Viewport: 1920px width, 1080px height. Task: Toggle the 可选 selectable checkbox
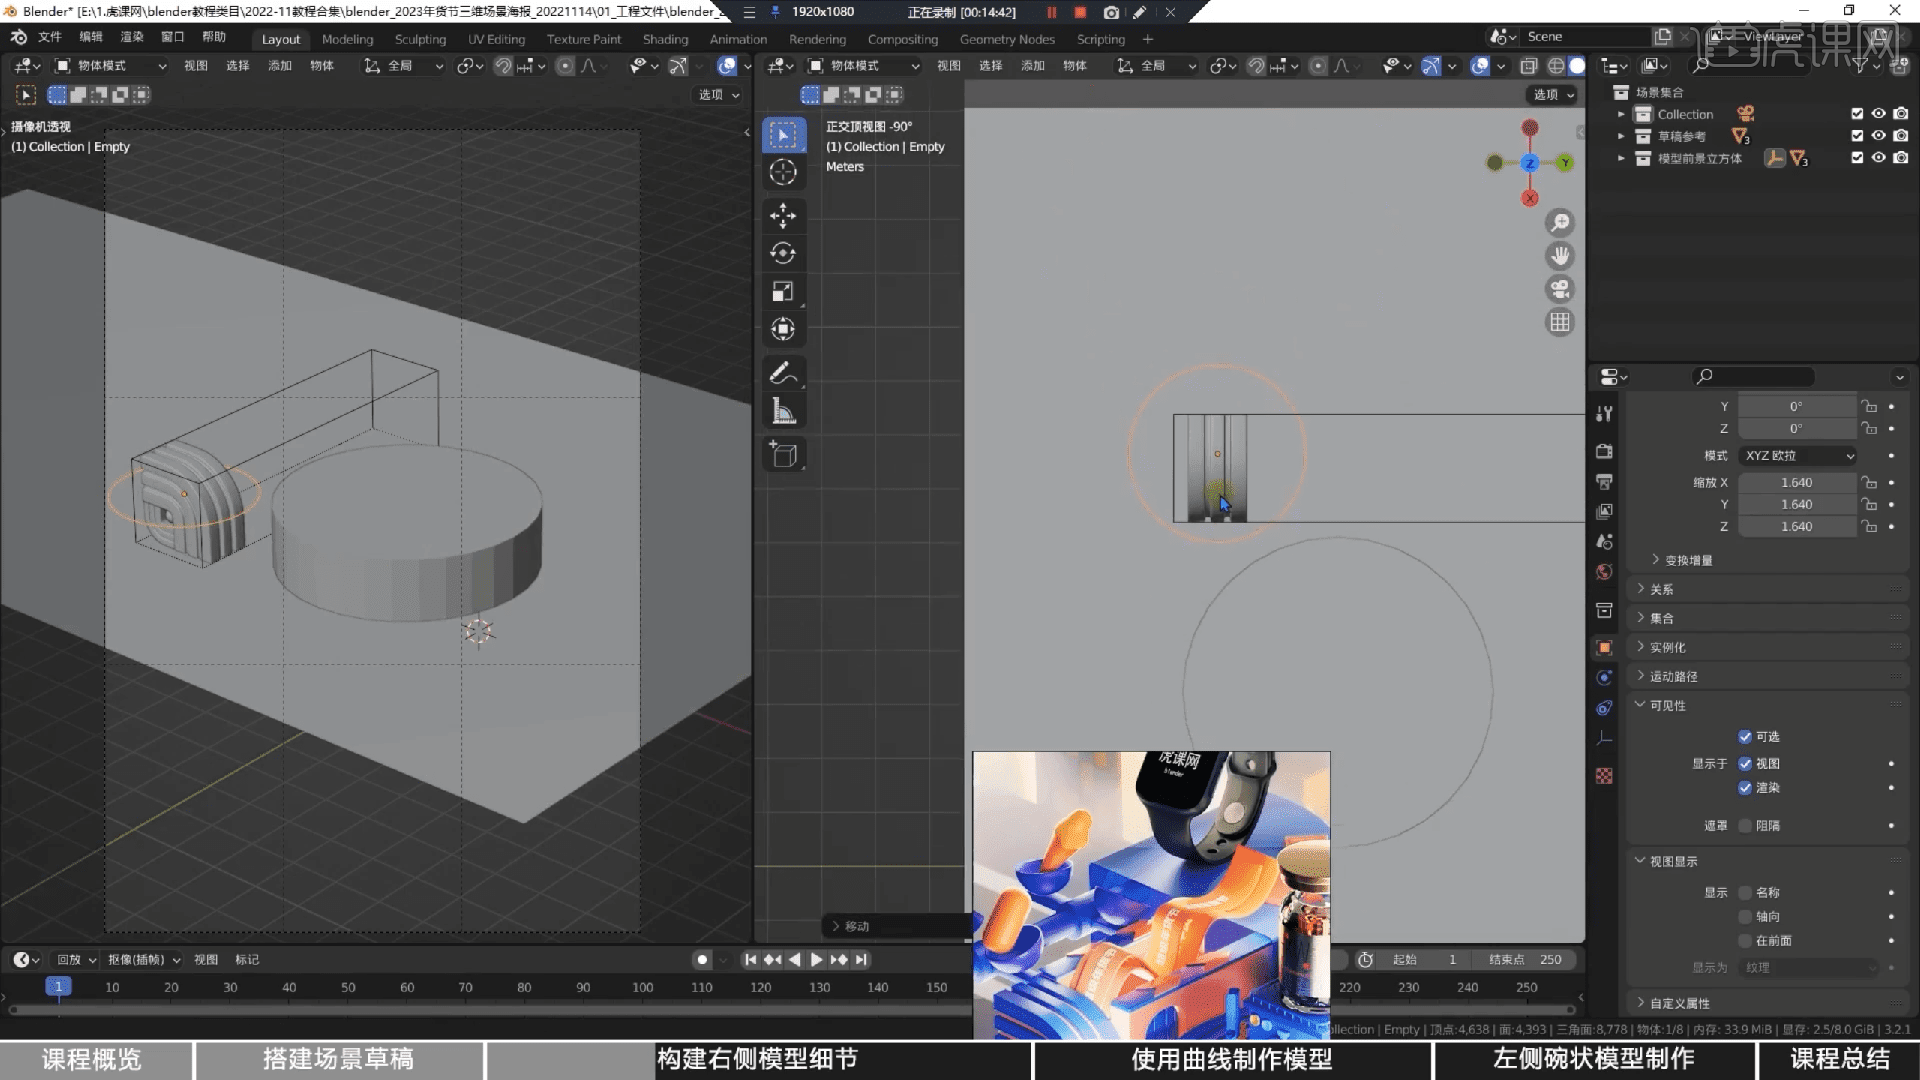(1745, 737)
